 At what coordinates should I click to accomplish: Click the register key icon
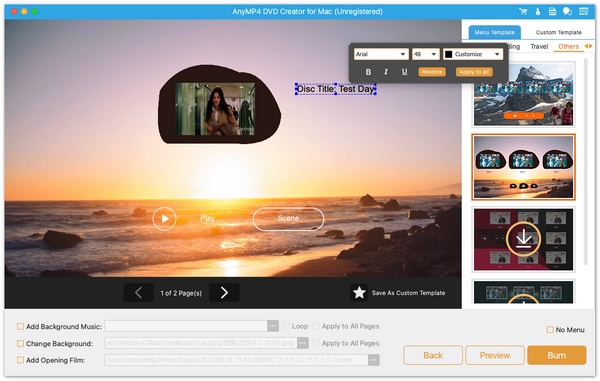point(538,11)
